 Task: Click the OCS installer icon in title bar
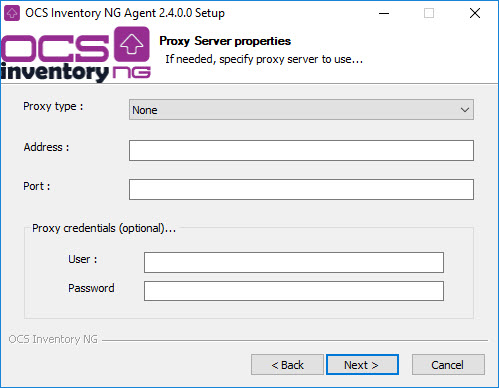tap(12, 13)
